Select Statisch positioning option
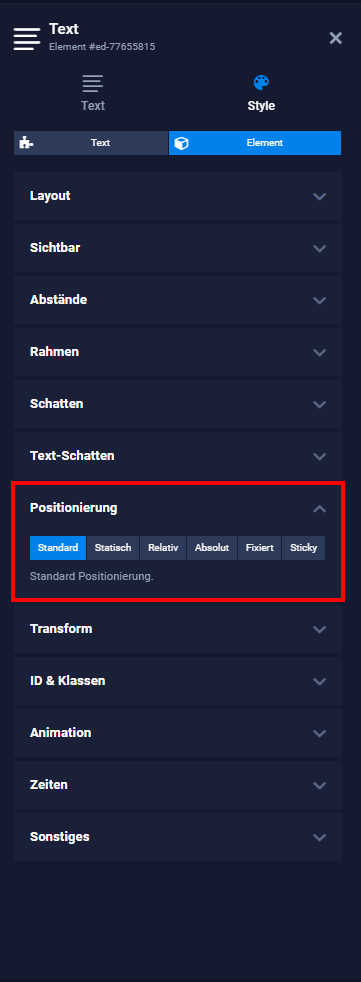 [x=113, y=548]
